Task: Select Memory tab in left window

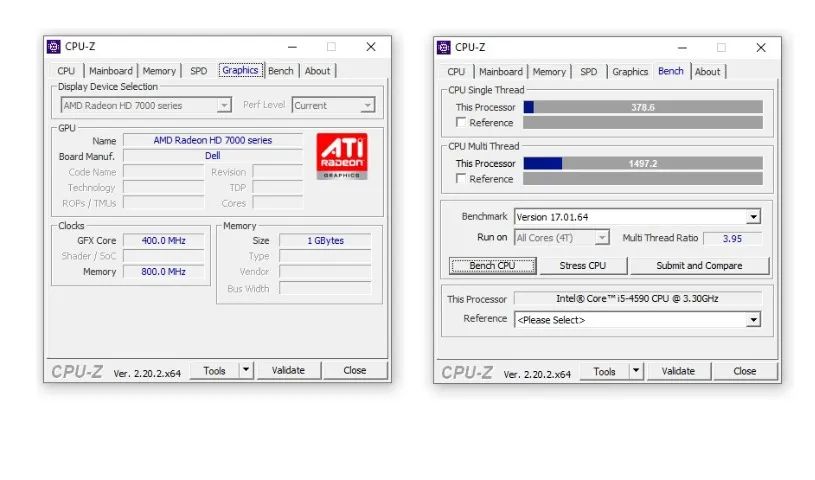Action: pos(159,71)
